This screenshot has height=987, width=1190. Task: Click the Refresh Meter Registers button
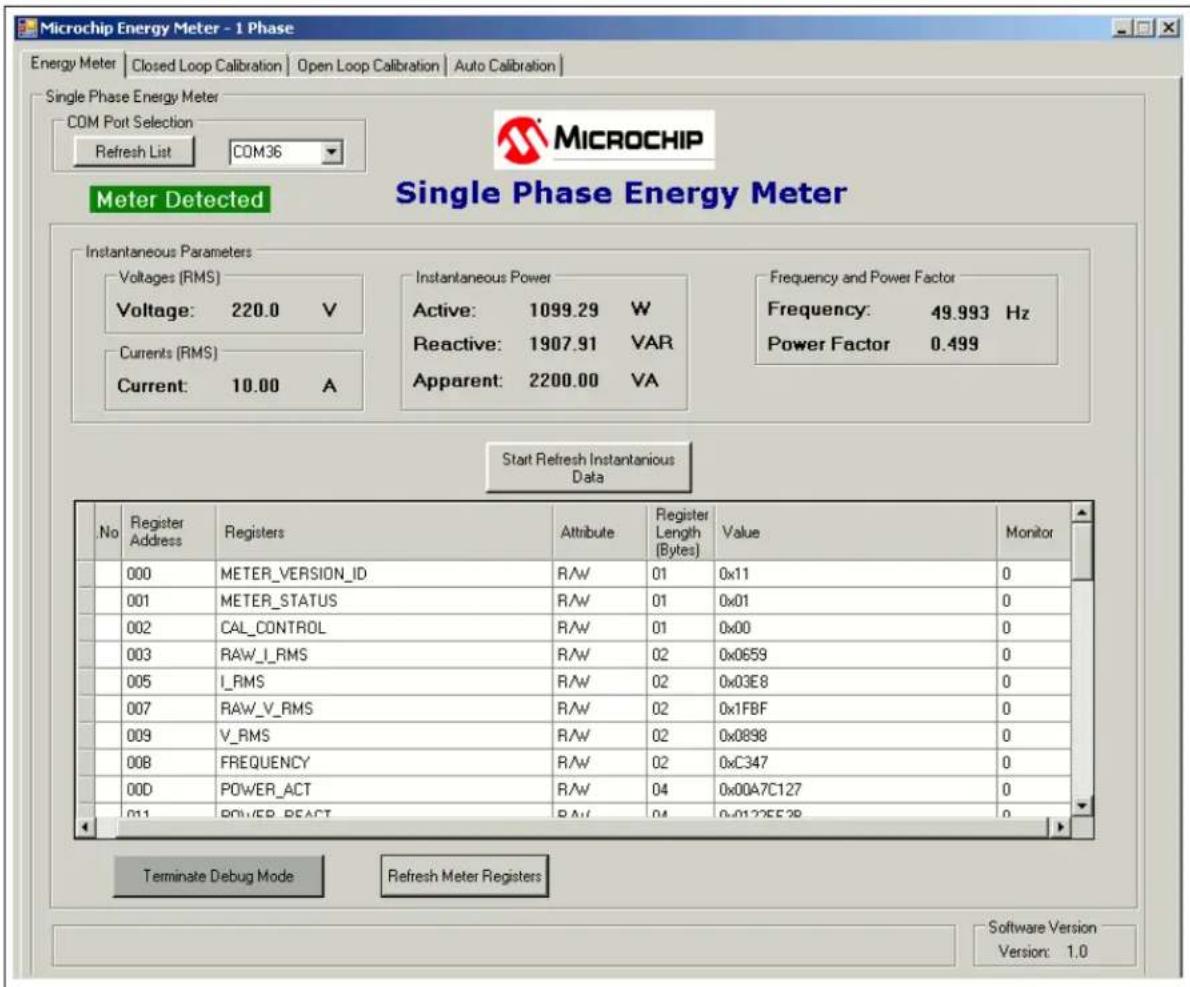pos(464,876)
